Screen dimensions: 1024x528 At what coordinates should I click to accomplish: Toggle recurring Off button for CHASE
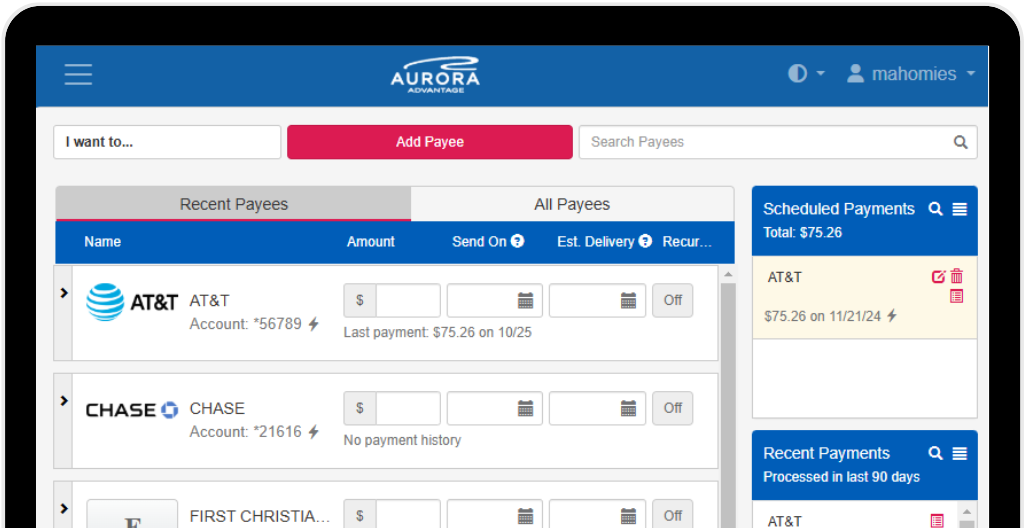[672, 408]
